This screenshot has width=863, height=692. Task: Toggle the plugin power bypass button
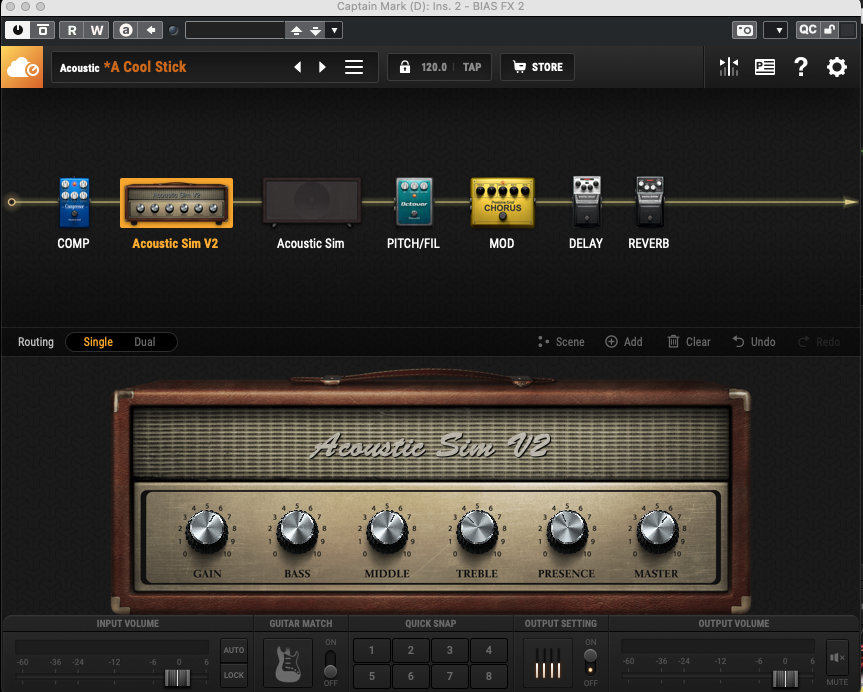tap(18, 30)
